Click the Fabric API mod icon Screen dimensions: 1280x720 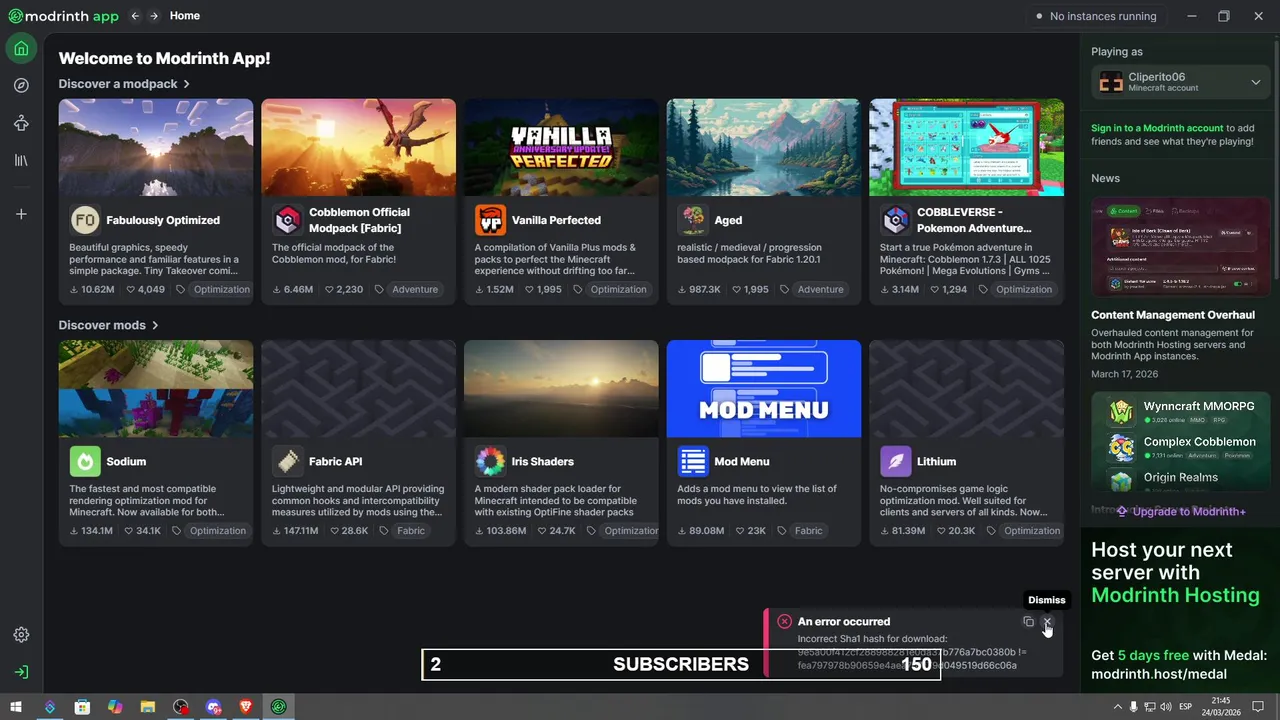[x=288, y=461]
